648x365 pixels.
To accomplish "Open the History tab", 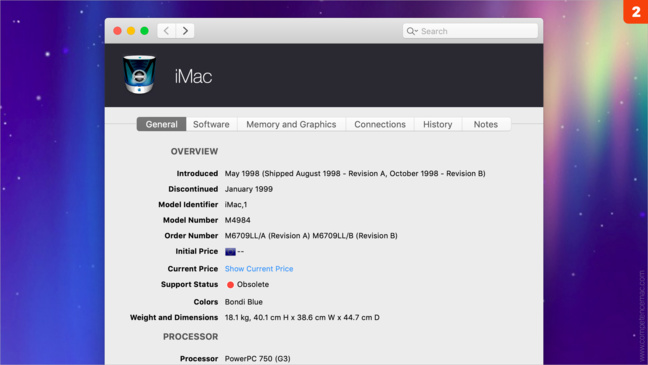I will point(438,124).
